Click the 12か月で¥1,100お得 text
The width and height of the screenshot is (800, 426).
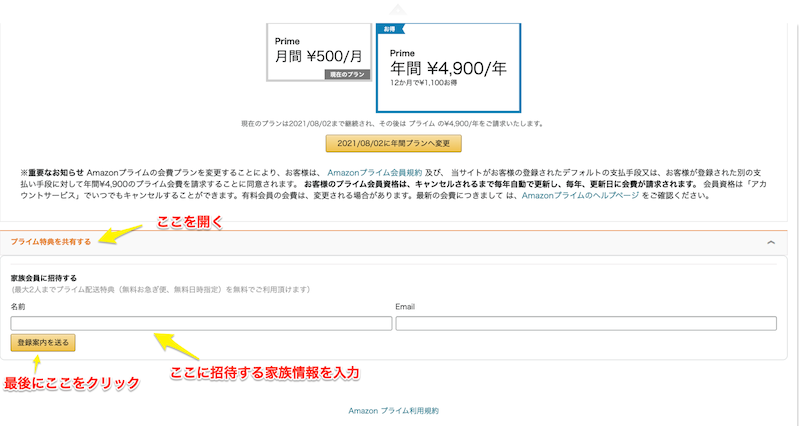point(423,83)
